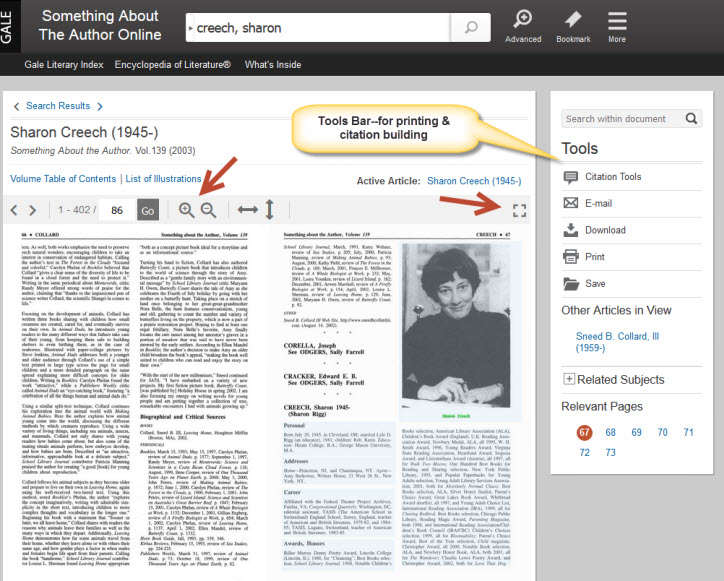Jump to relevant page 69
Viewport: 724px width, 581px height.
[636, 432]
